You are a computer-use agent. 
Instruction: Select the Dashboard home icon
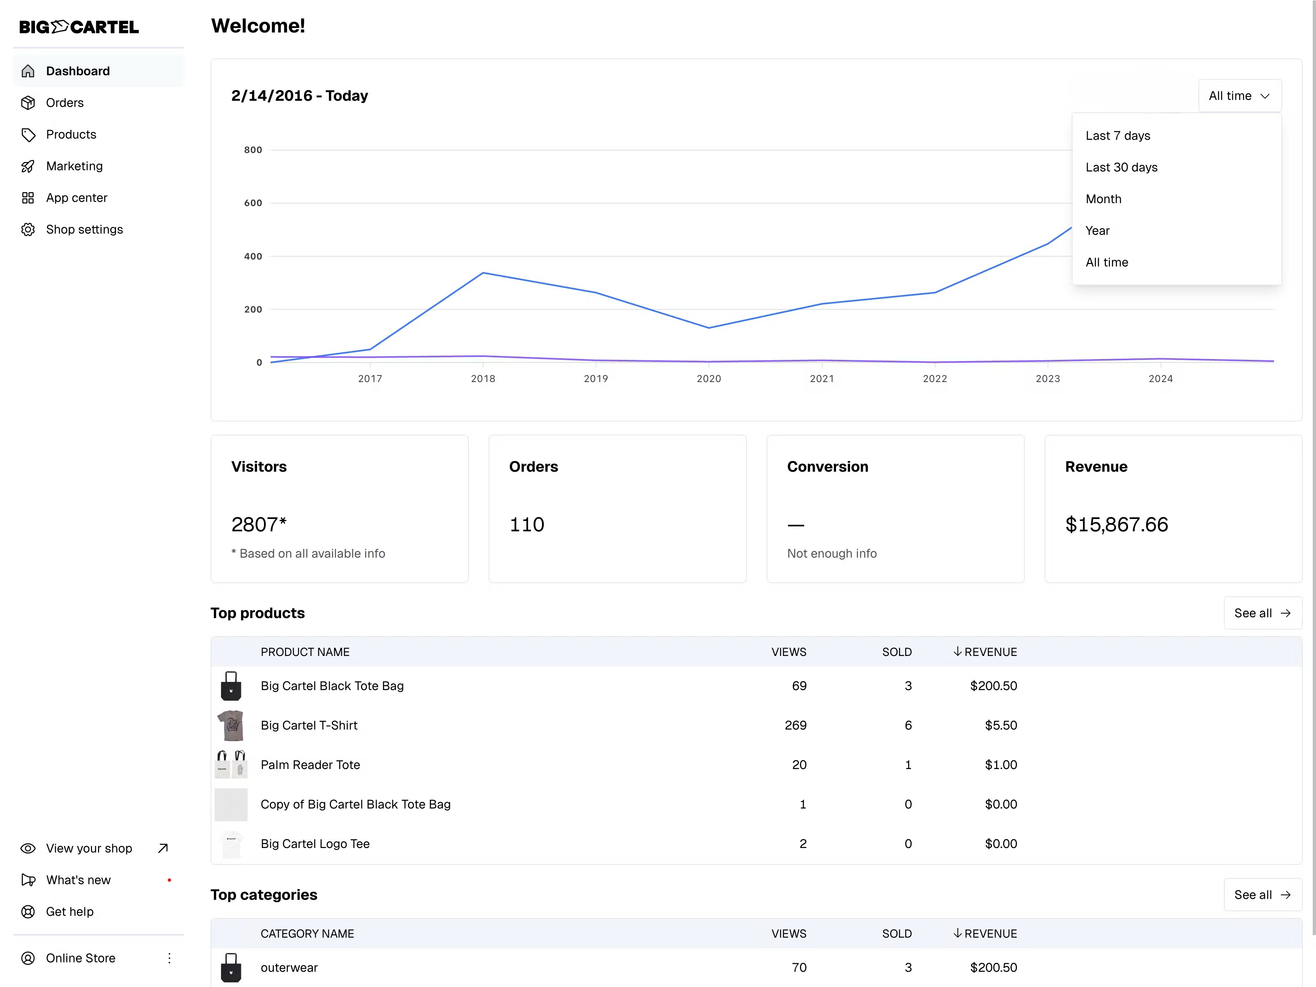(x=28, y=70)
